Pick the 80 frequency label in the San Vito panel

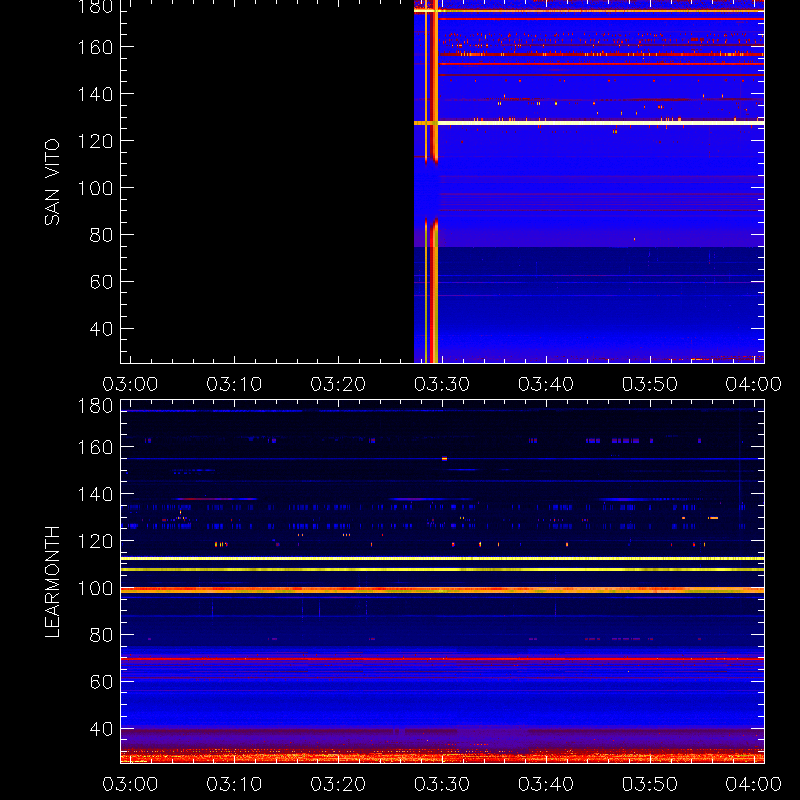pos(101,235)
